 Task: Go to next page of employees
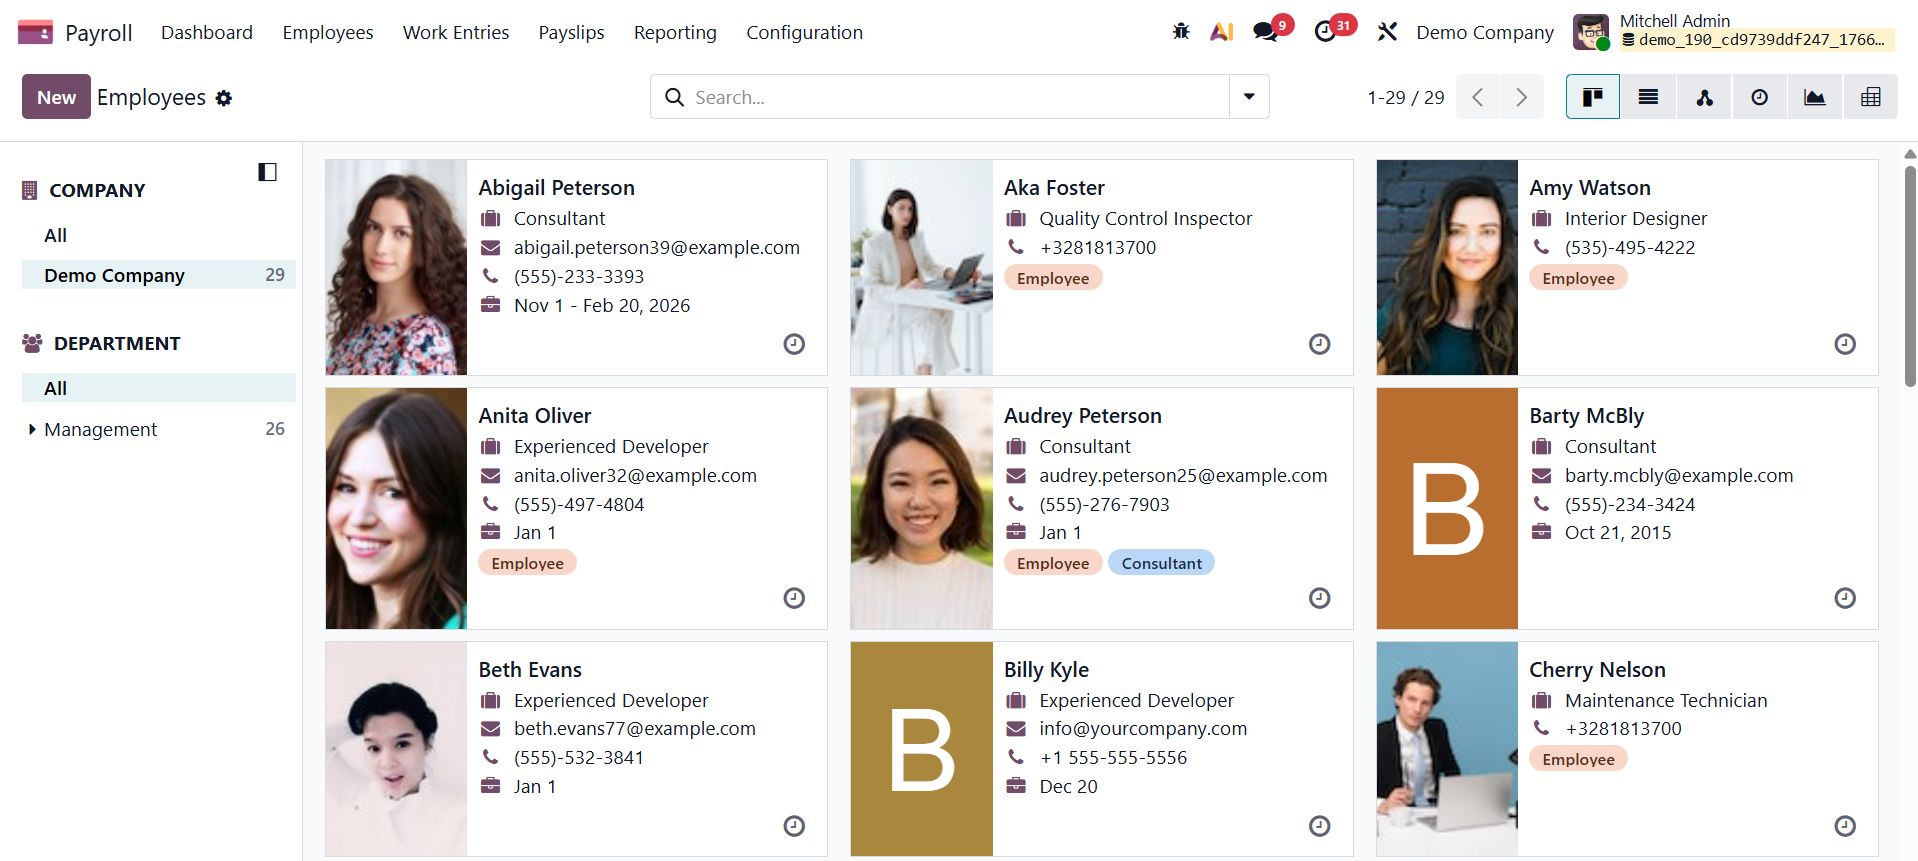coord(1521,97)
